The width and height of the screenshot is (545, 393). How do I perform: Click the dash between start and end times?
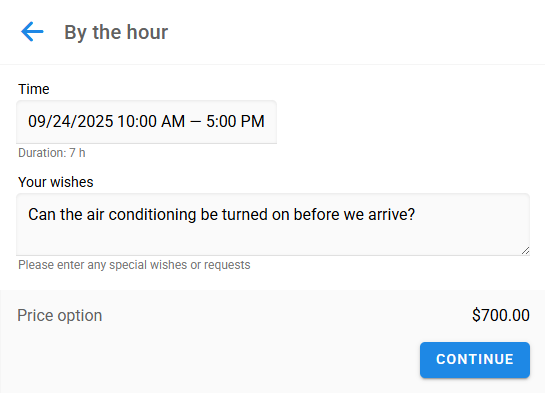coord(195,122)
